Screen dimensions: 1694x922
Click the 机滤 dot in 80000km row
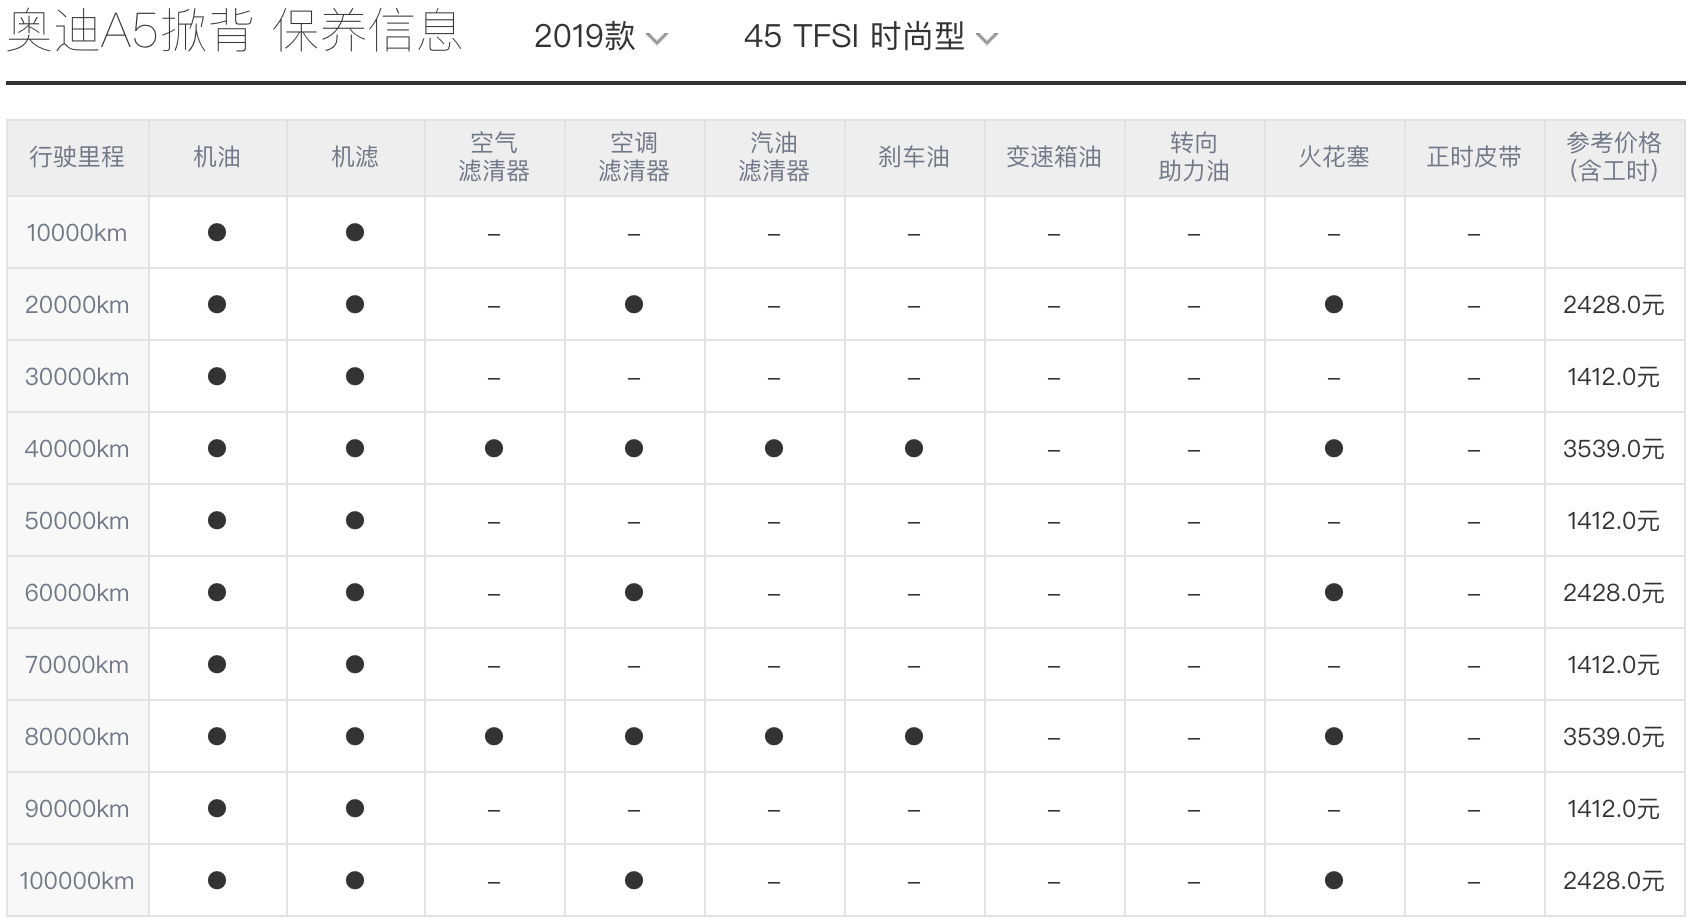click(x=355, y=737)
